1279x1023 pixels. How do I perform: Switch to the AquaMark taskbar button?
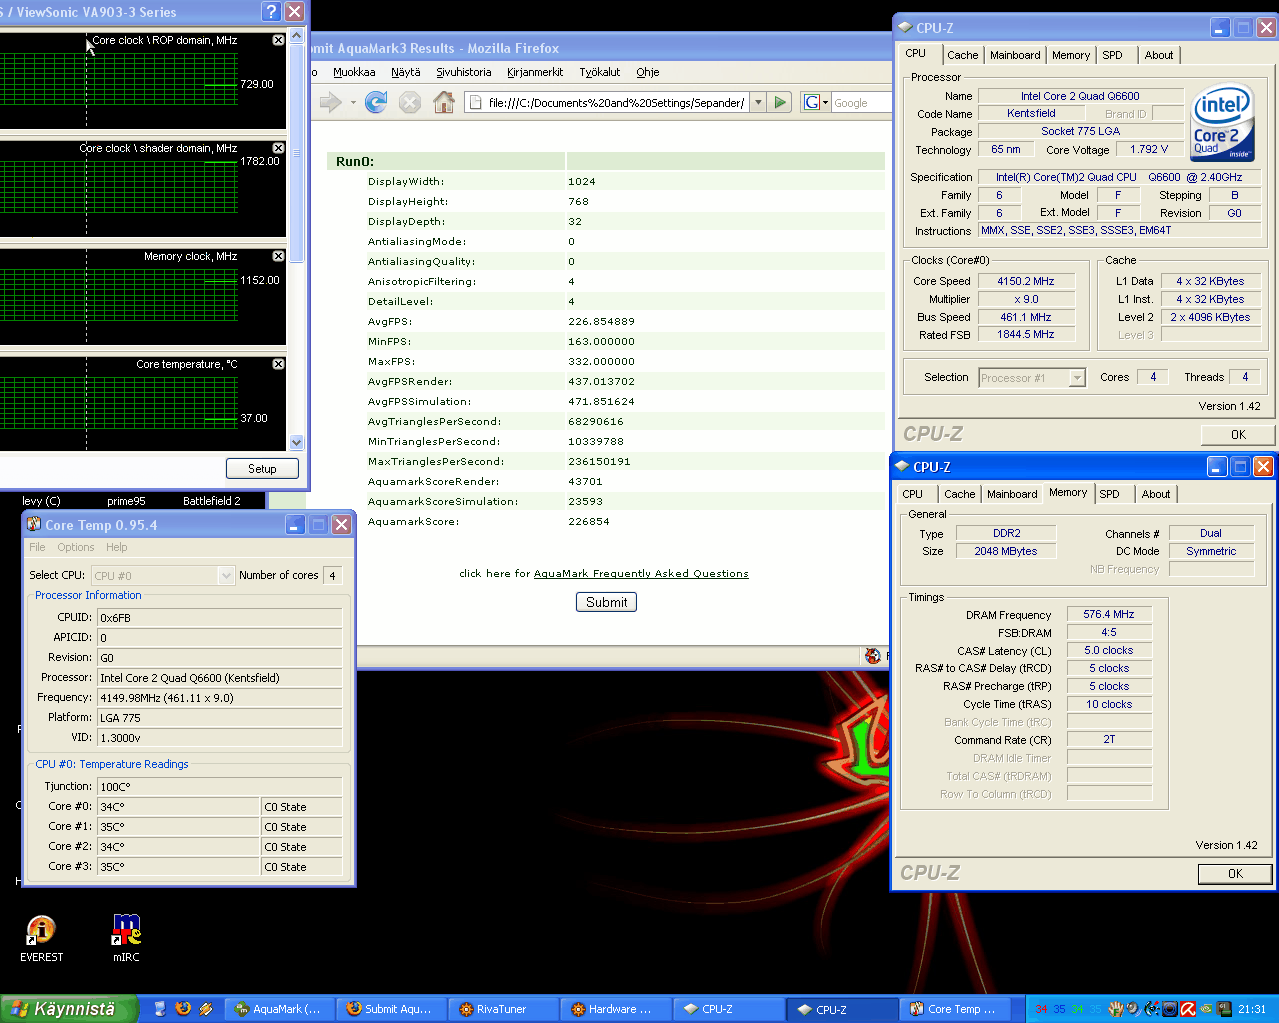pyautogui.click(x=279, y=1009)
